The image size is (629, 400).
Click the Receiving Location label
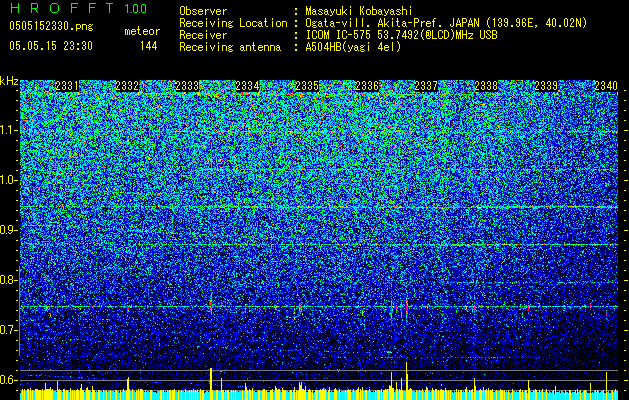coord(233,23)
